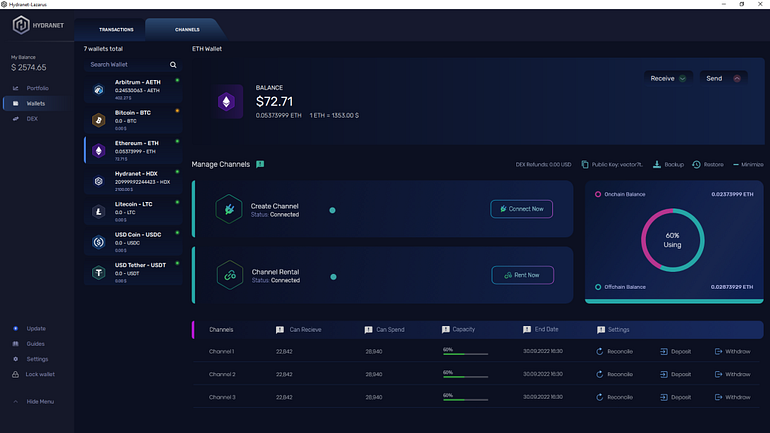Viewport: 770px width, 433px height.
Task: Reconcile Channel 3
Action: (x=614, y=397)
